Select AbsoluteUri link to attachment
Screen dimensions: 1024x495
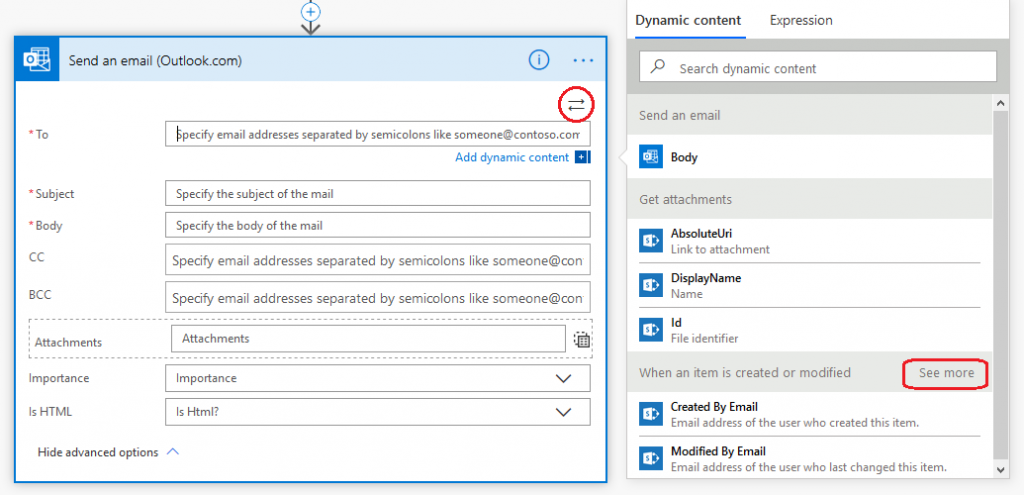point(810,241)
